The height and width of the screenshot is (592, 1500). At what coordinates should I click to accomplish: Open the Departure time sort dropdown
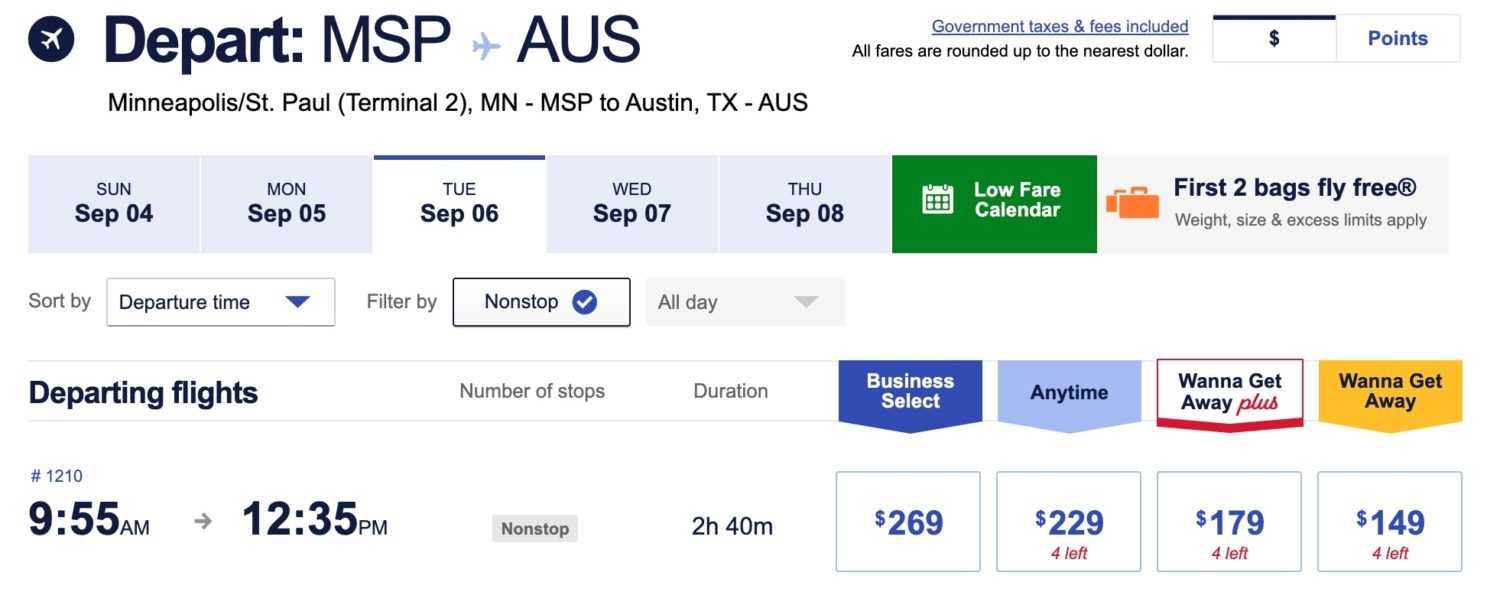(x=220, y=301)
